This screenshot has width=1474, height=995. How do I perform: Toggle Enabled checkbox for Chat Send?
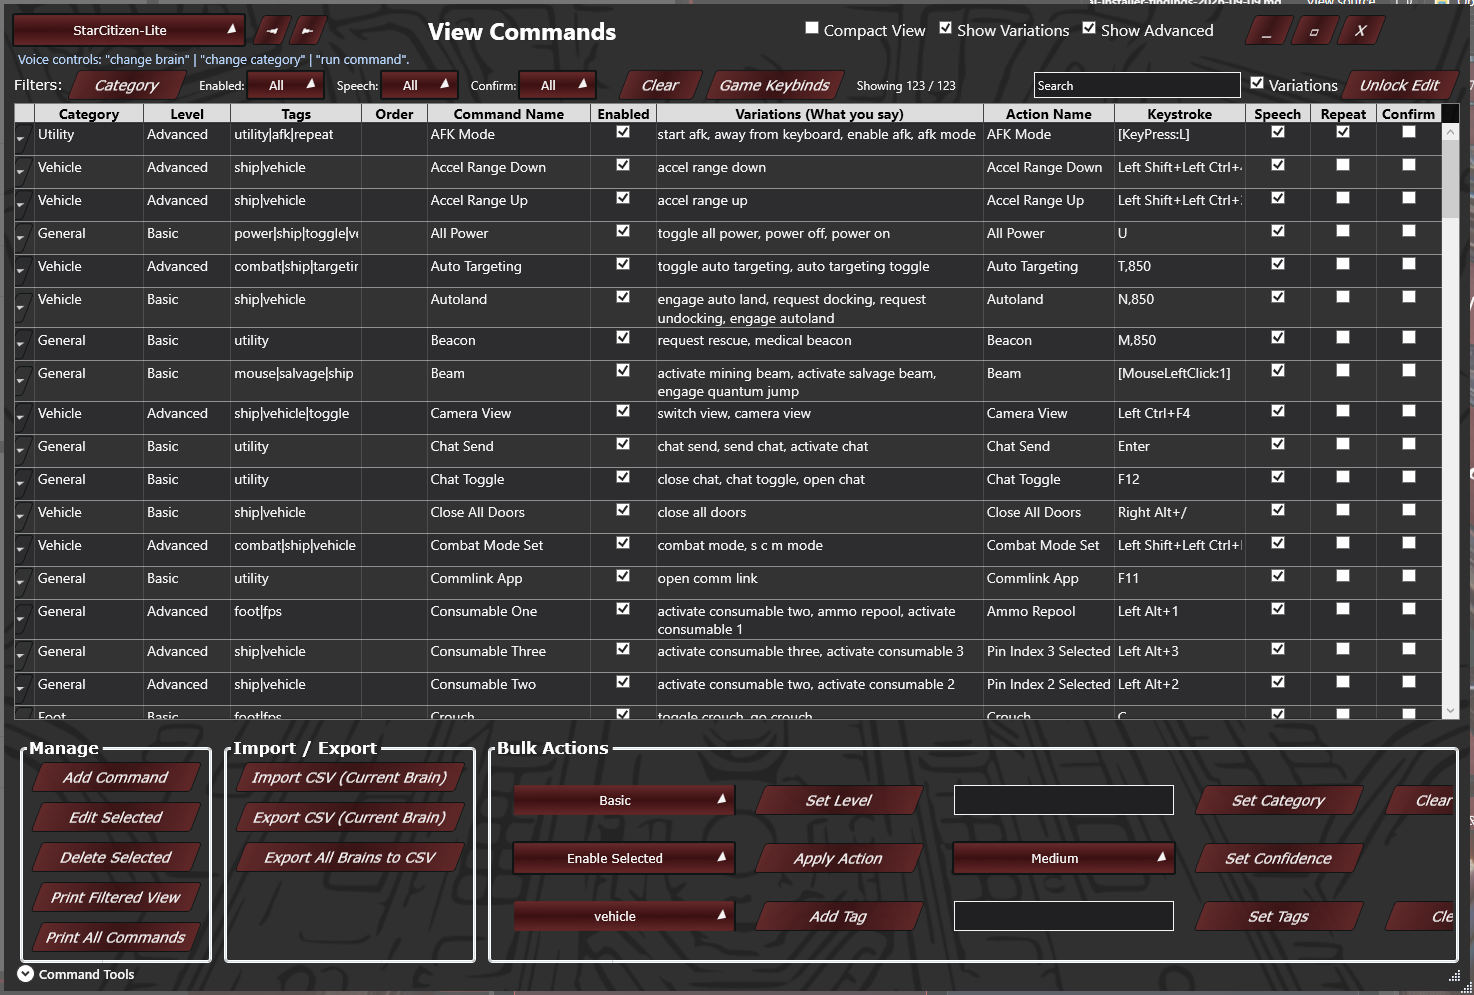[623, 444]
